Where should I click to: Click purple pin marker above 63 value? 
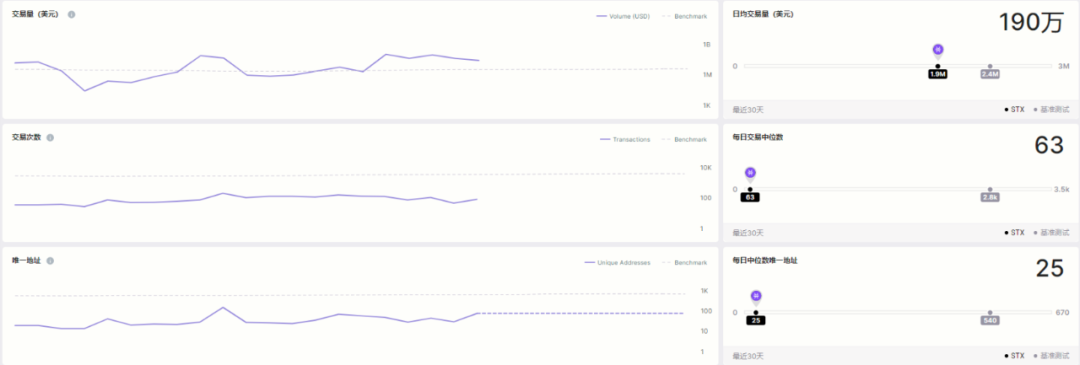pos(751,173)
